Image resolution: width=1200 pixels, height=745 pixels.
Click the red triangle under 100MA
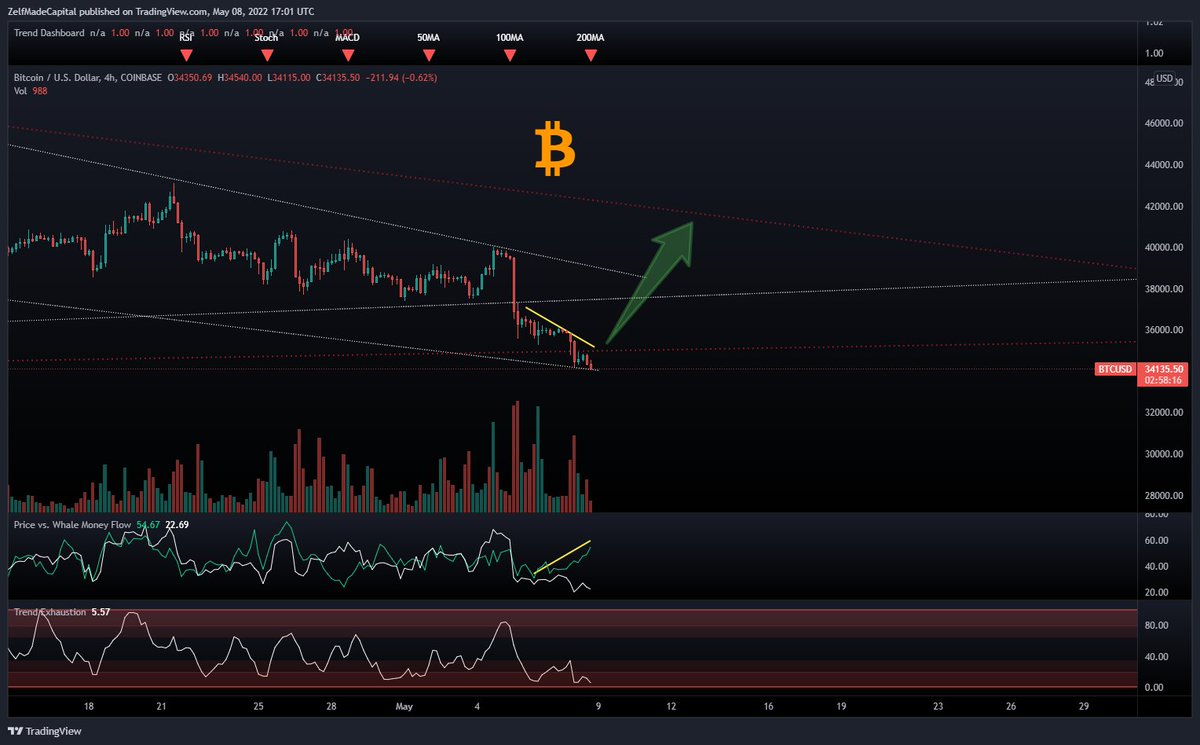click(509, 56)
